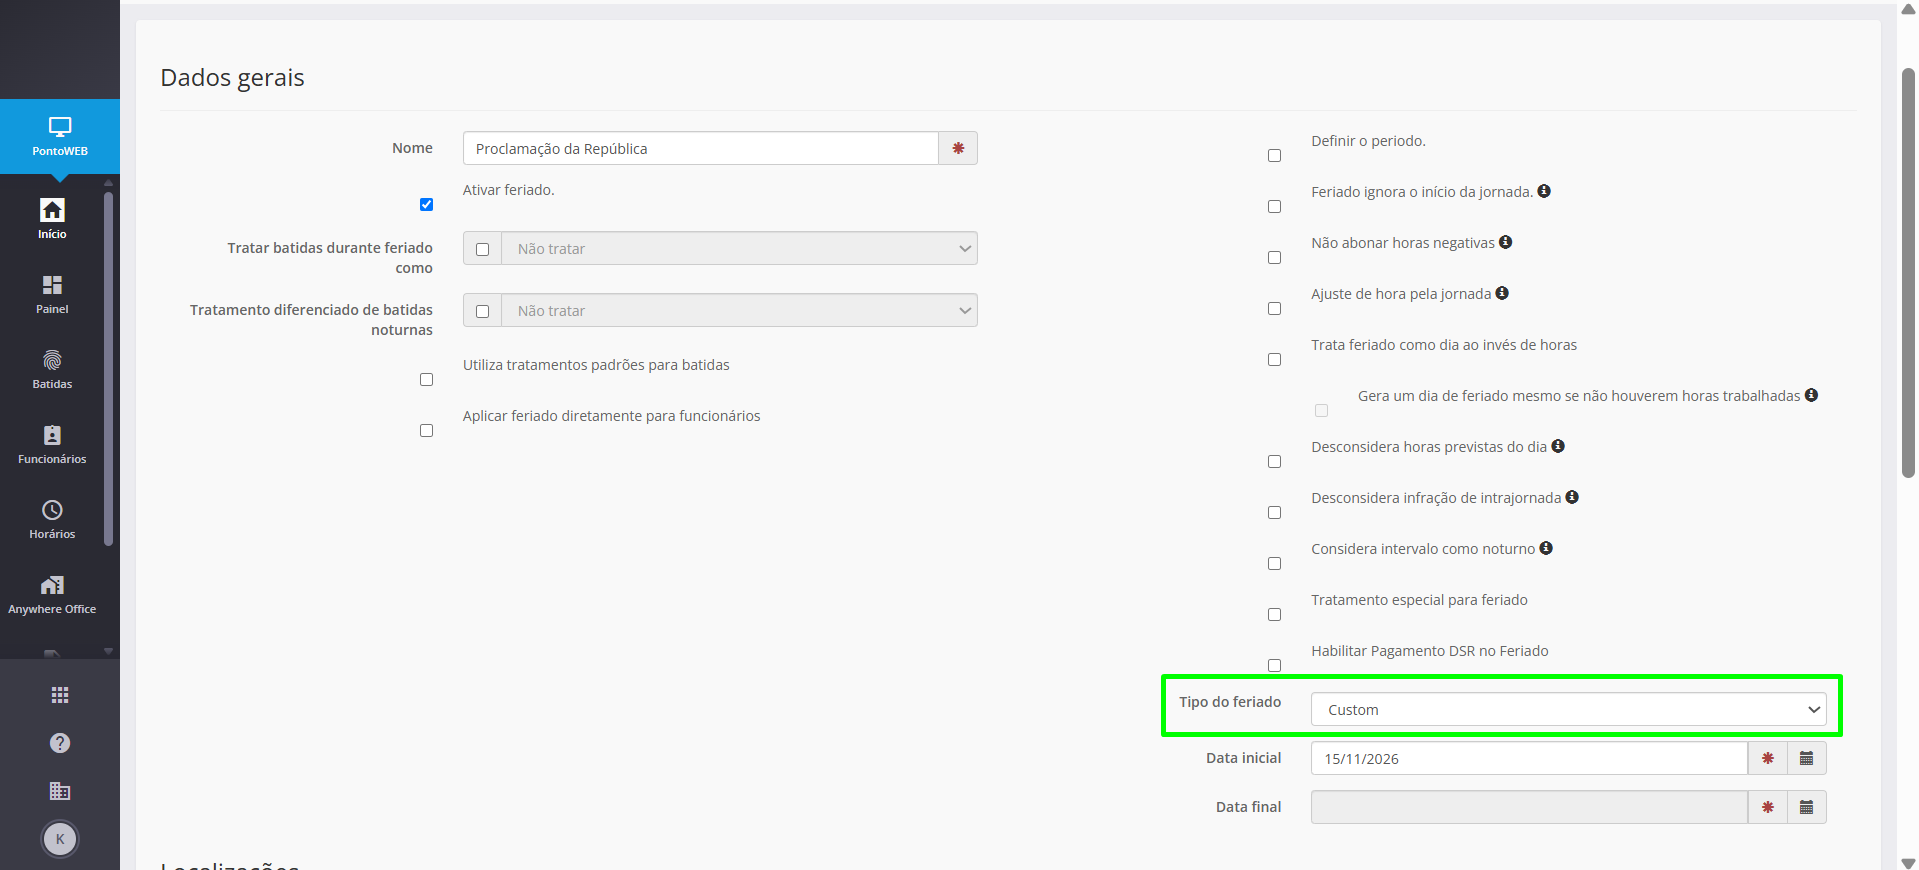Open the Tipo do feriado Custom dropdown
This screenshot has height=870, width=1919.
click(x=1568, y=709)
